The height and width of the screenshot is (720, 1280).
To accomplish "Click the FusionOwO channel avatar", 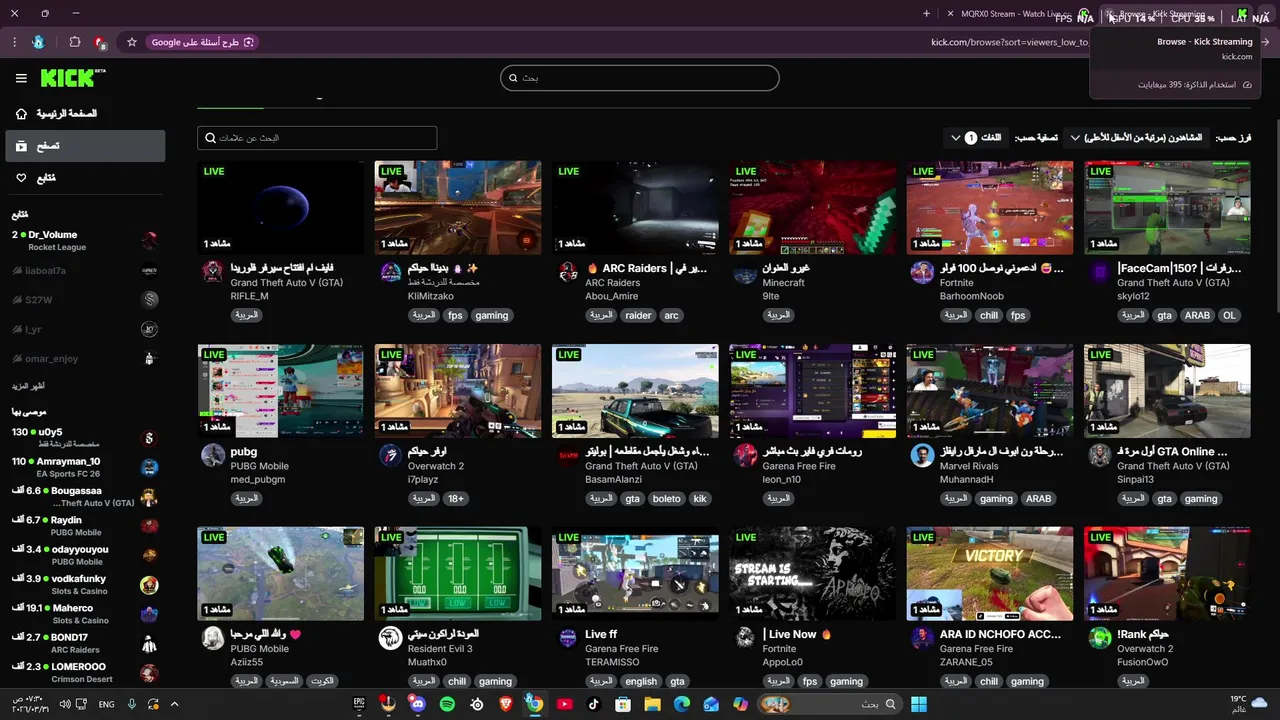I will (1100, 638).
